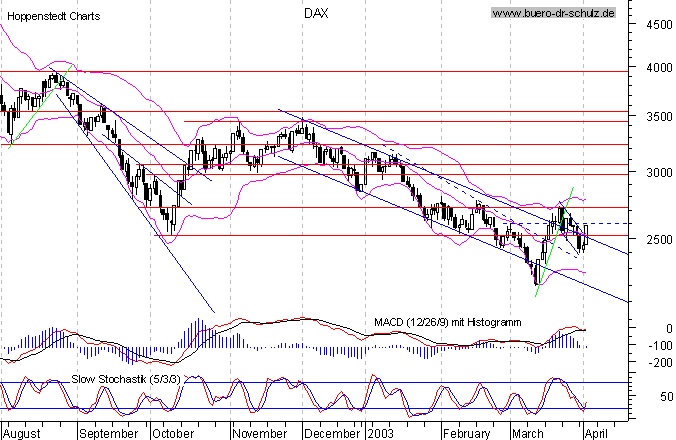The image size is (676, 440).
Task: Click the -200 MACD axis value
Action: (660, 363)
